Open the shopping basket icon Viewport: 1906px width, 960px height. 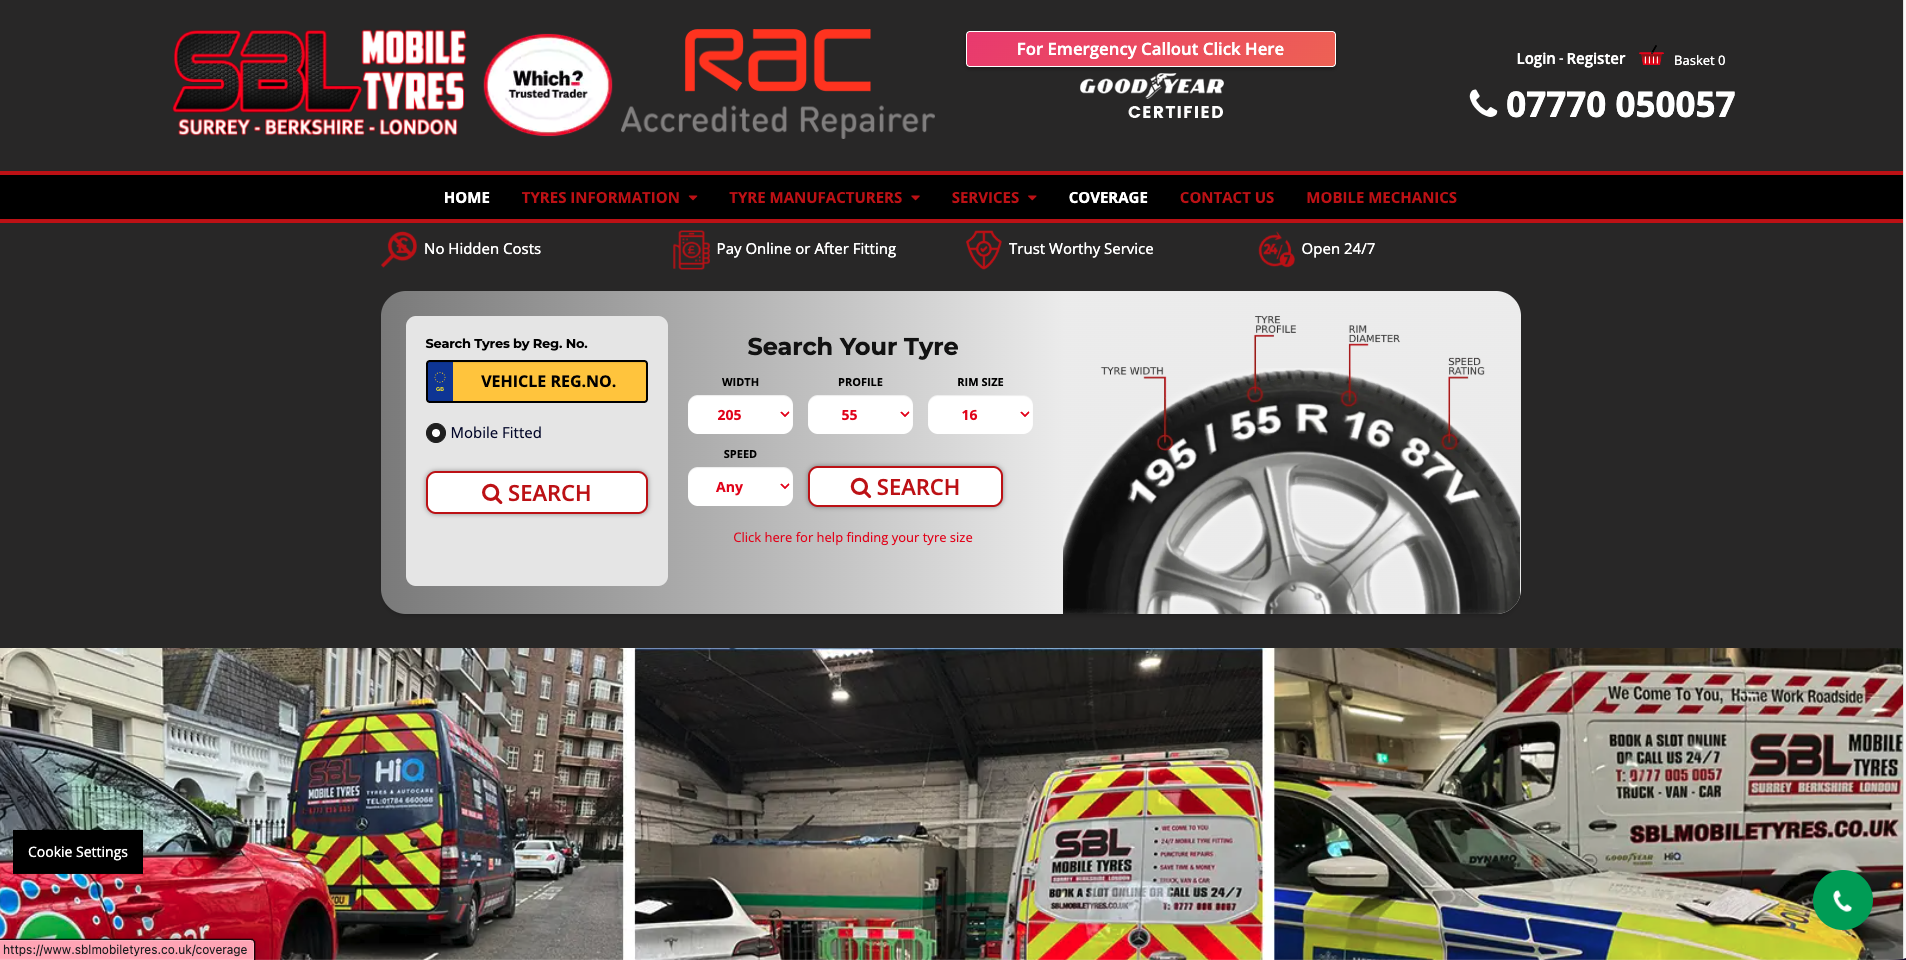pyautogui.click(x=1651, y=57)
